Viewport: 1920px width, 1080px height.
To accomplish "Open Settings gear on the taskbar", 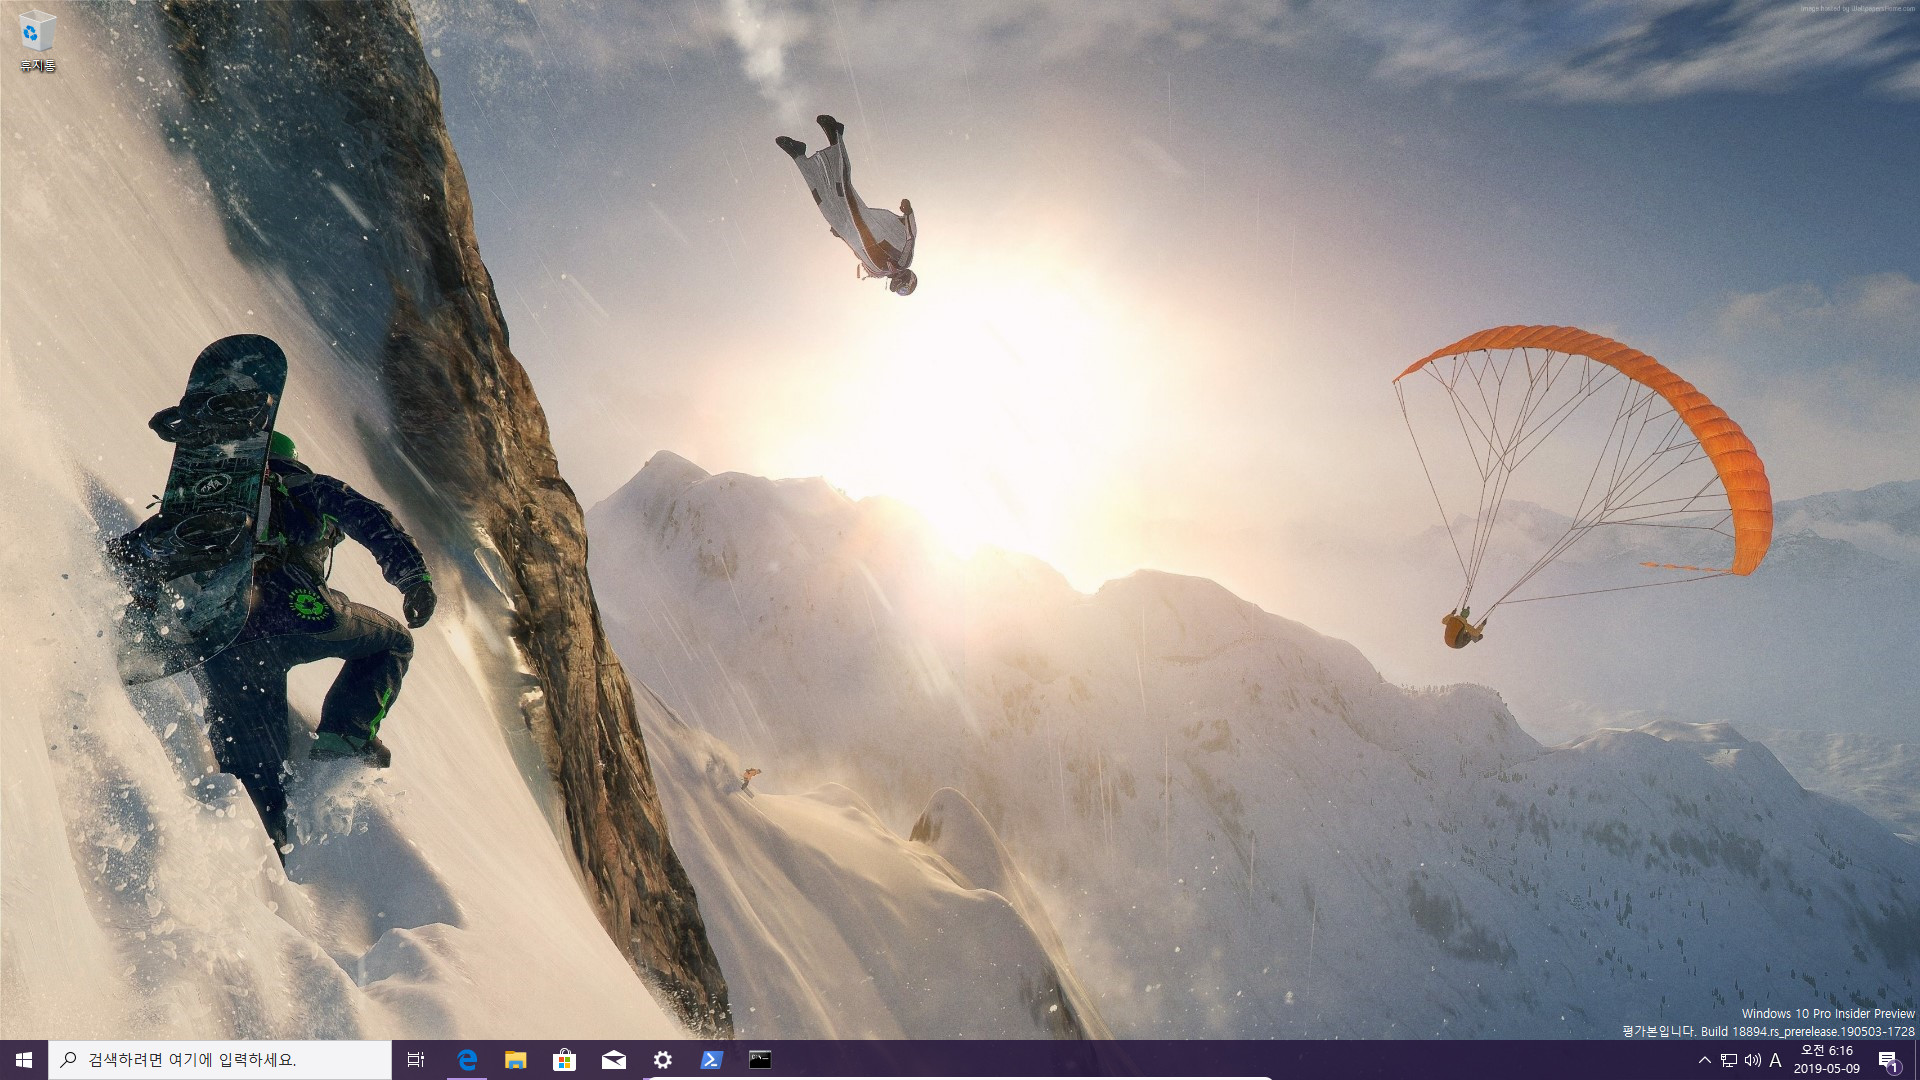I will coord(663,1060).
